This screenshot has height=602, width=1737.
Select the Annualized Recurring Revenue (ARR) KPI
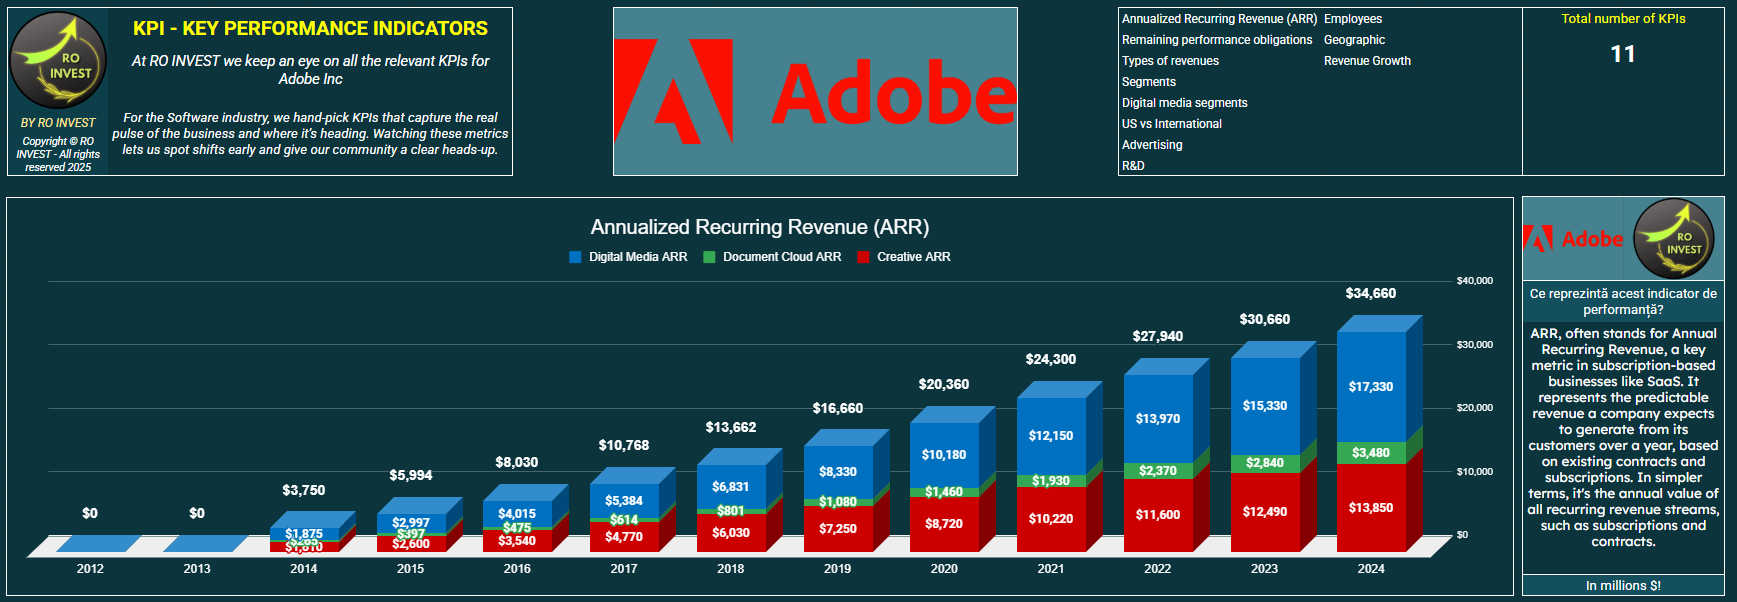pyautogui.click(x=1219, y=19)
